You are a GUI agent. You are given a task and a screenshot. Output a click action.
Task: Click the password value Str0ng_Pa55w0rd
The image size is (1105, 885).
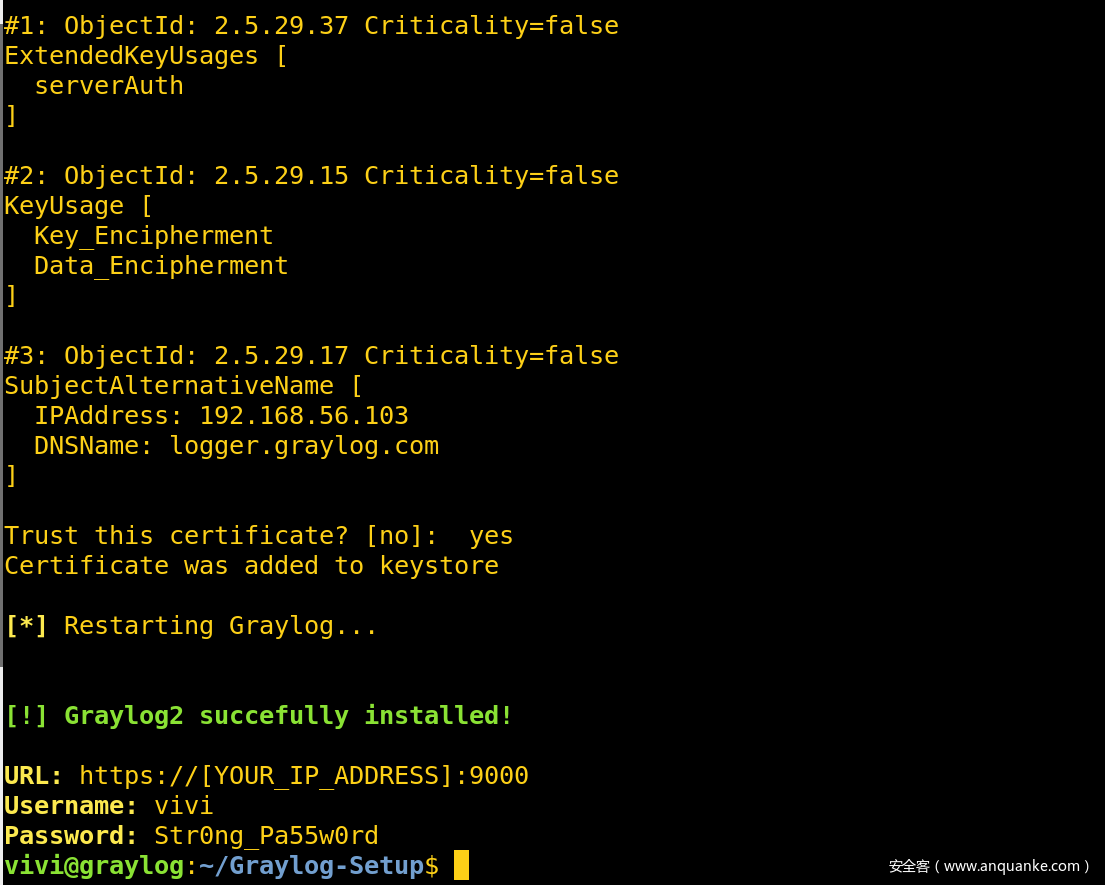point(266,836)
